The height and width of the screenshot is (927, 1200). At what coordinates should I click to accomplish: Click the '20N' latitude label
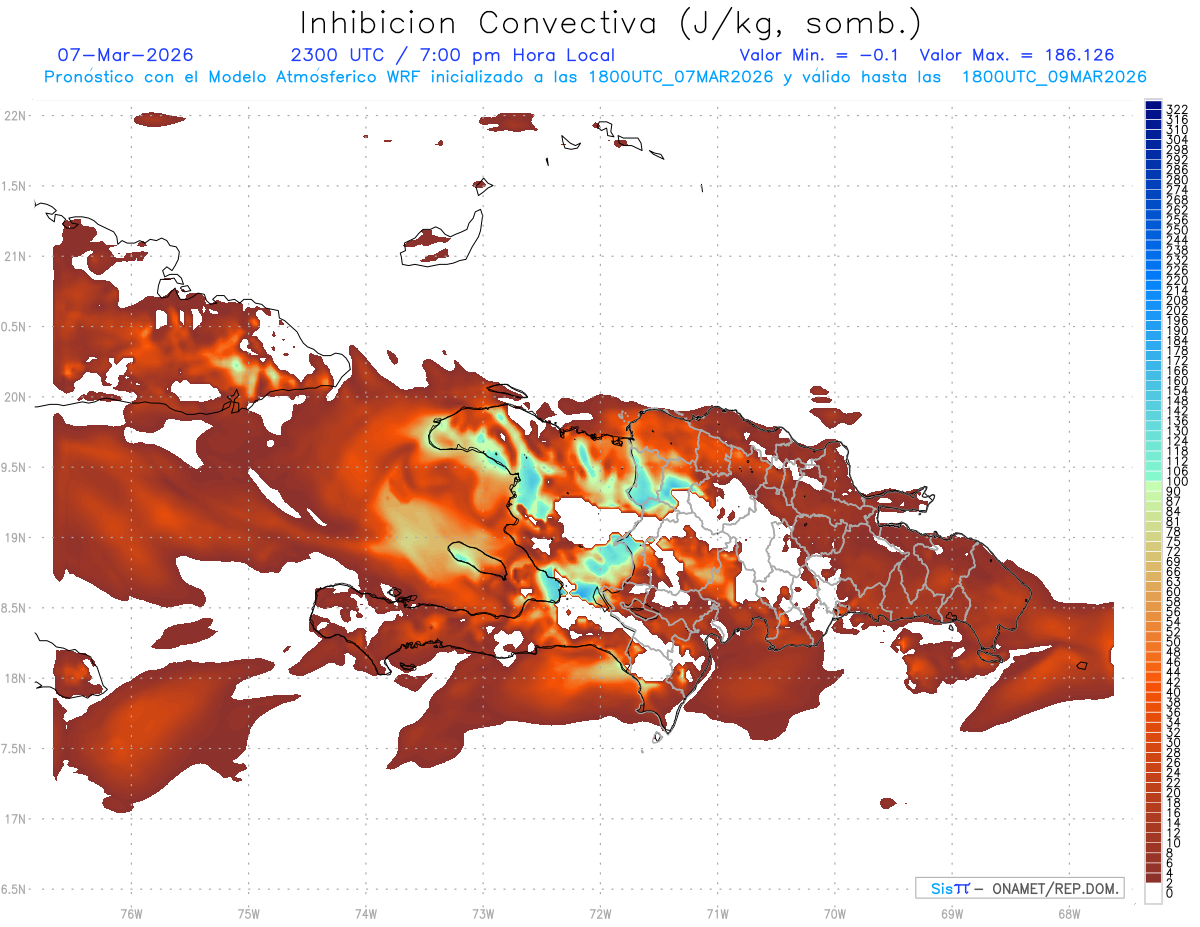(x=16, y=397)
